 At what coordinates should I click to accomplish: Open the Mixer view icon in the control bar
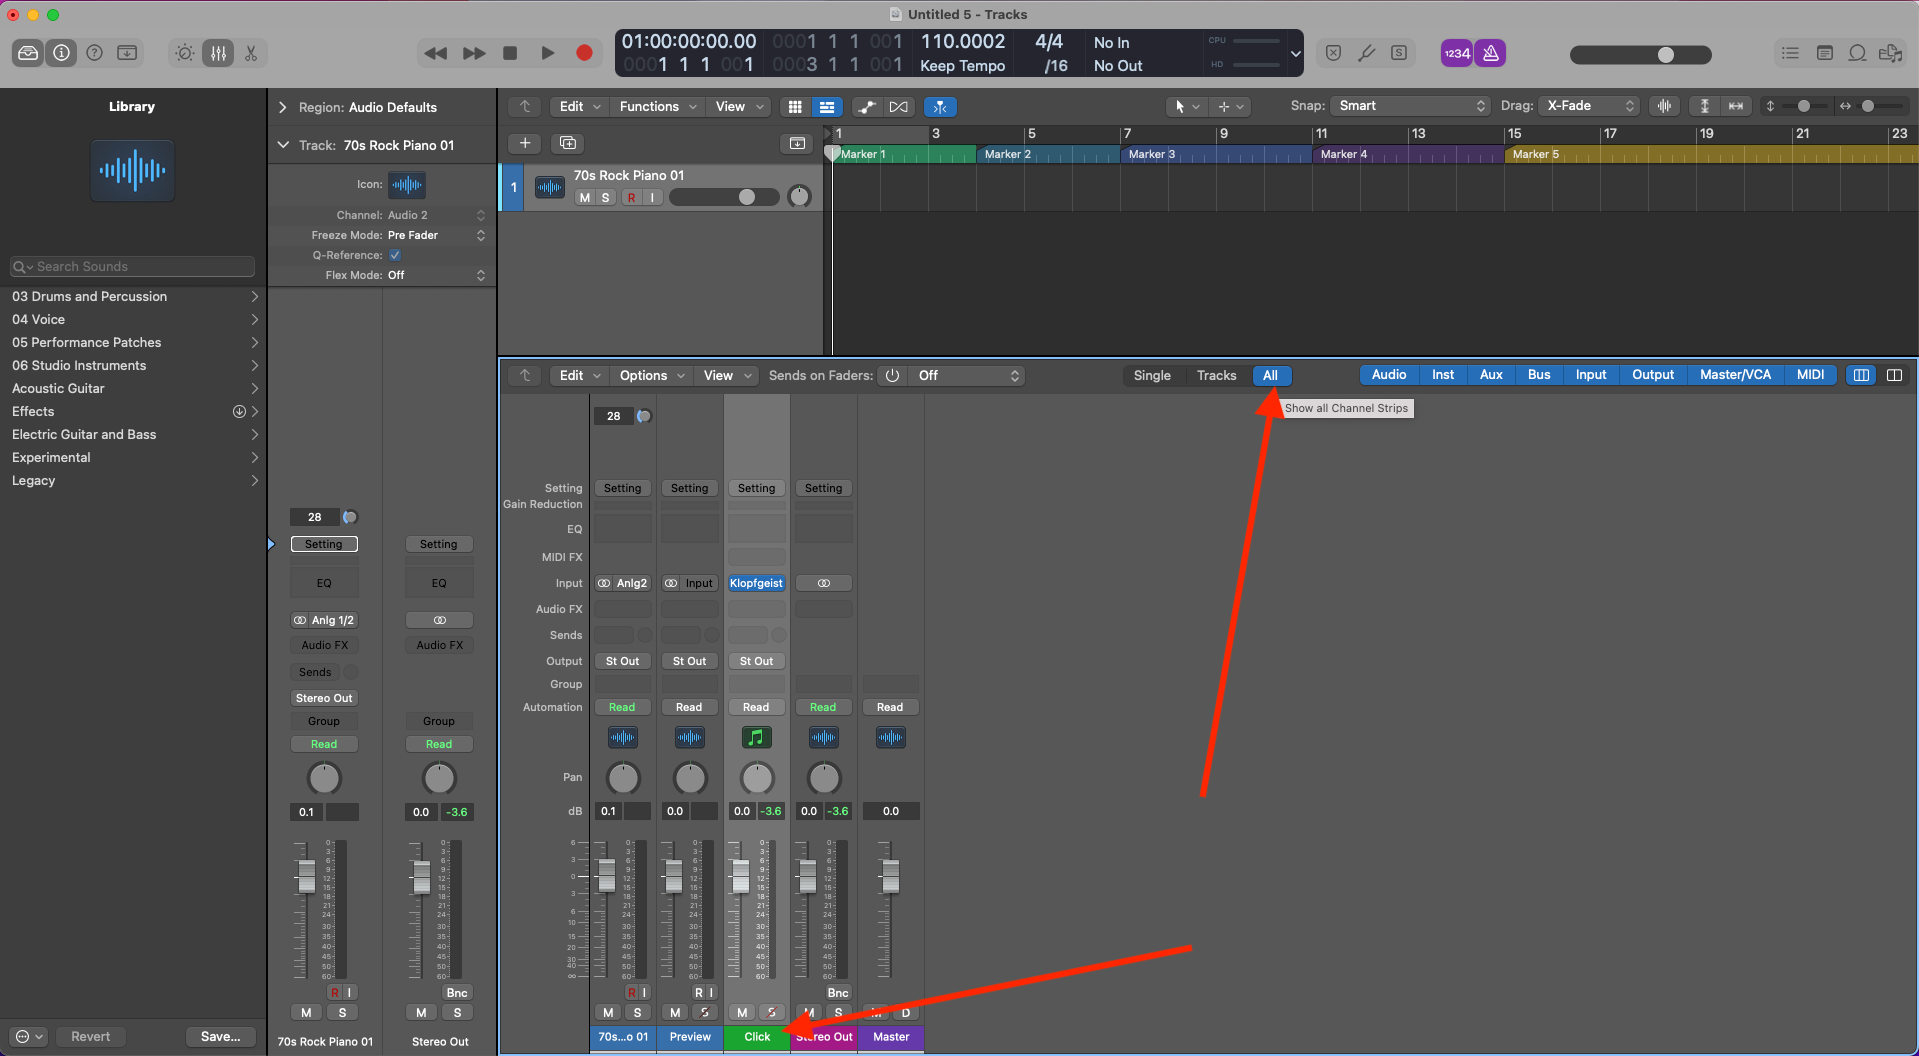point(218,52)
